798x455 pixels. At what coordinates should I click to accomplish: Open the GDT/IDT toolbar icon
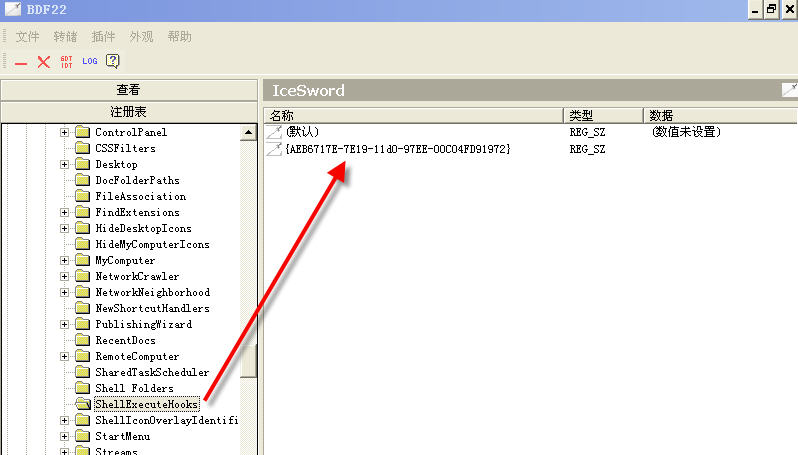point(67,62)
